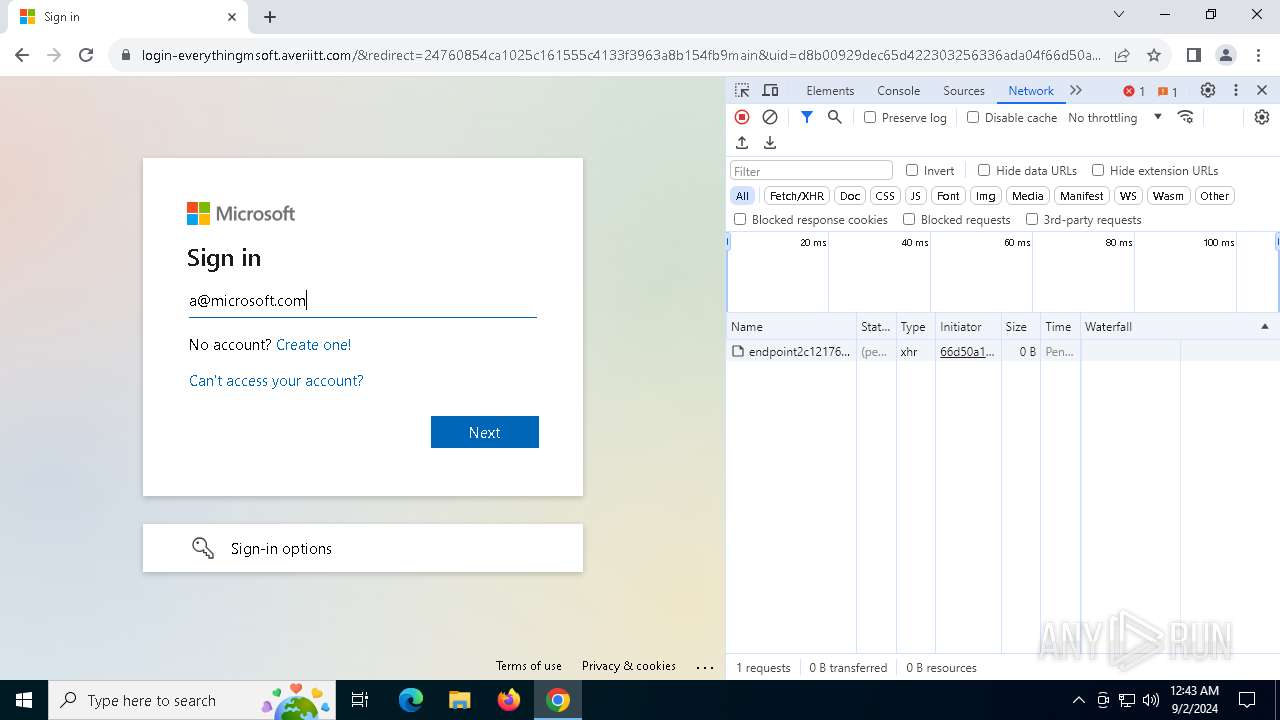Open Privacy & cookies link

pos(629,666)
